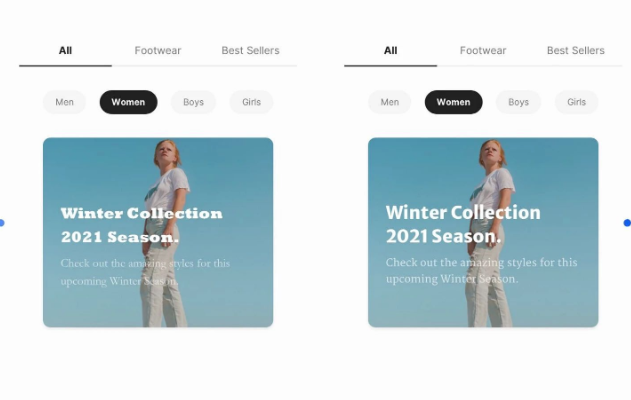
Task: Select the All tab in right preview
Action: (390, 51)
